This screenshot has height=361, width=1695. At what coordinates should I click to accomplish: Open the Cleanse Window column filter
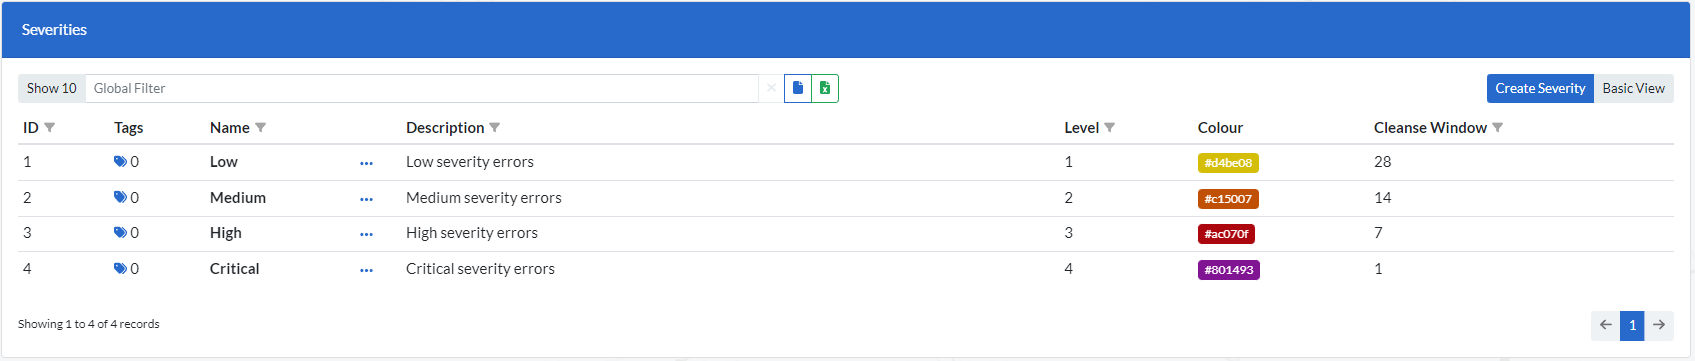(x=1498, y=128)
